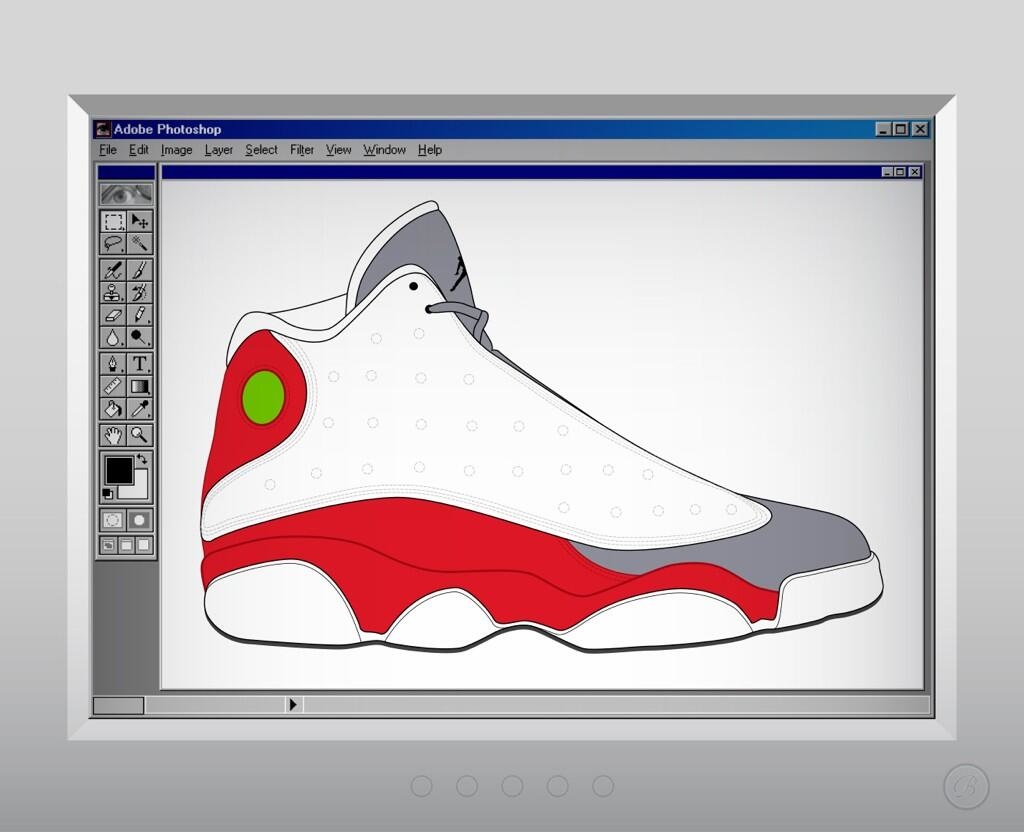The height and width of the screenshot is (832, 1024).
Task: Select the Rectangular Marquee tool
Action: pos(114,222)
